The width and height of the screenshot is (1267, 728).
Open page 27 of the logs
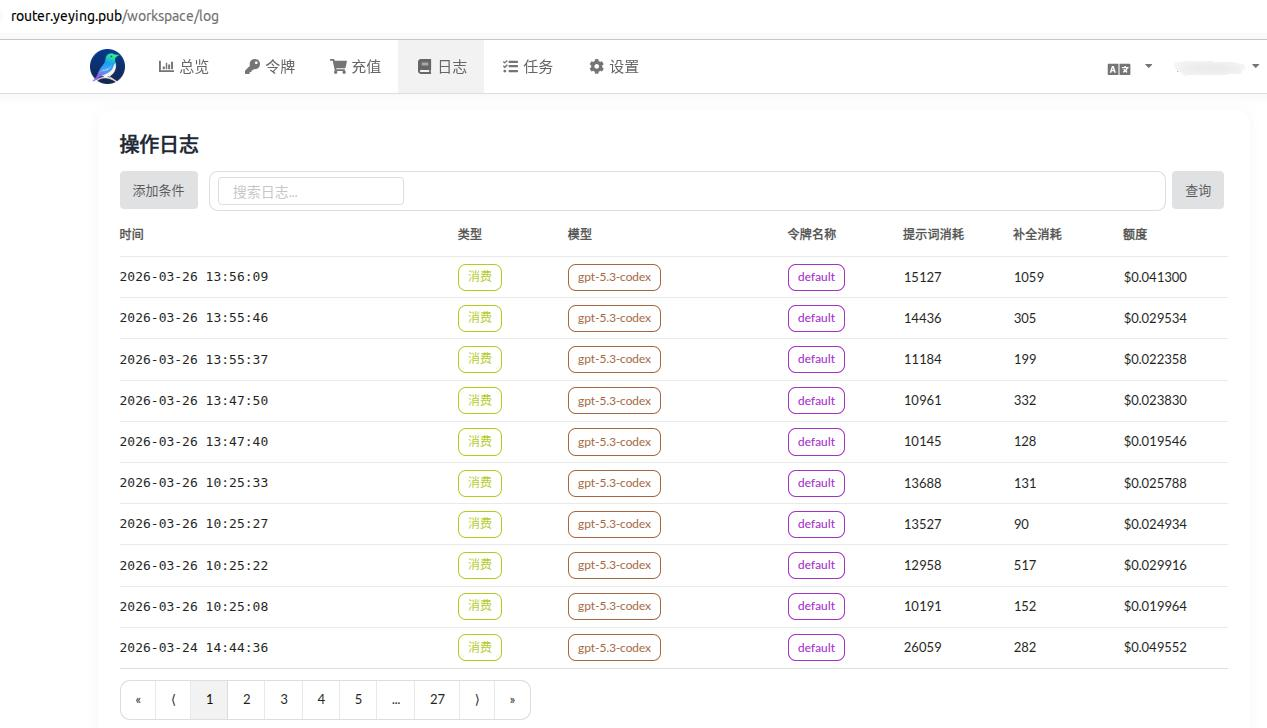(437, 700)
